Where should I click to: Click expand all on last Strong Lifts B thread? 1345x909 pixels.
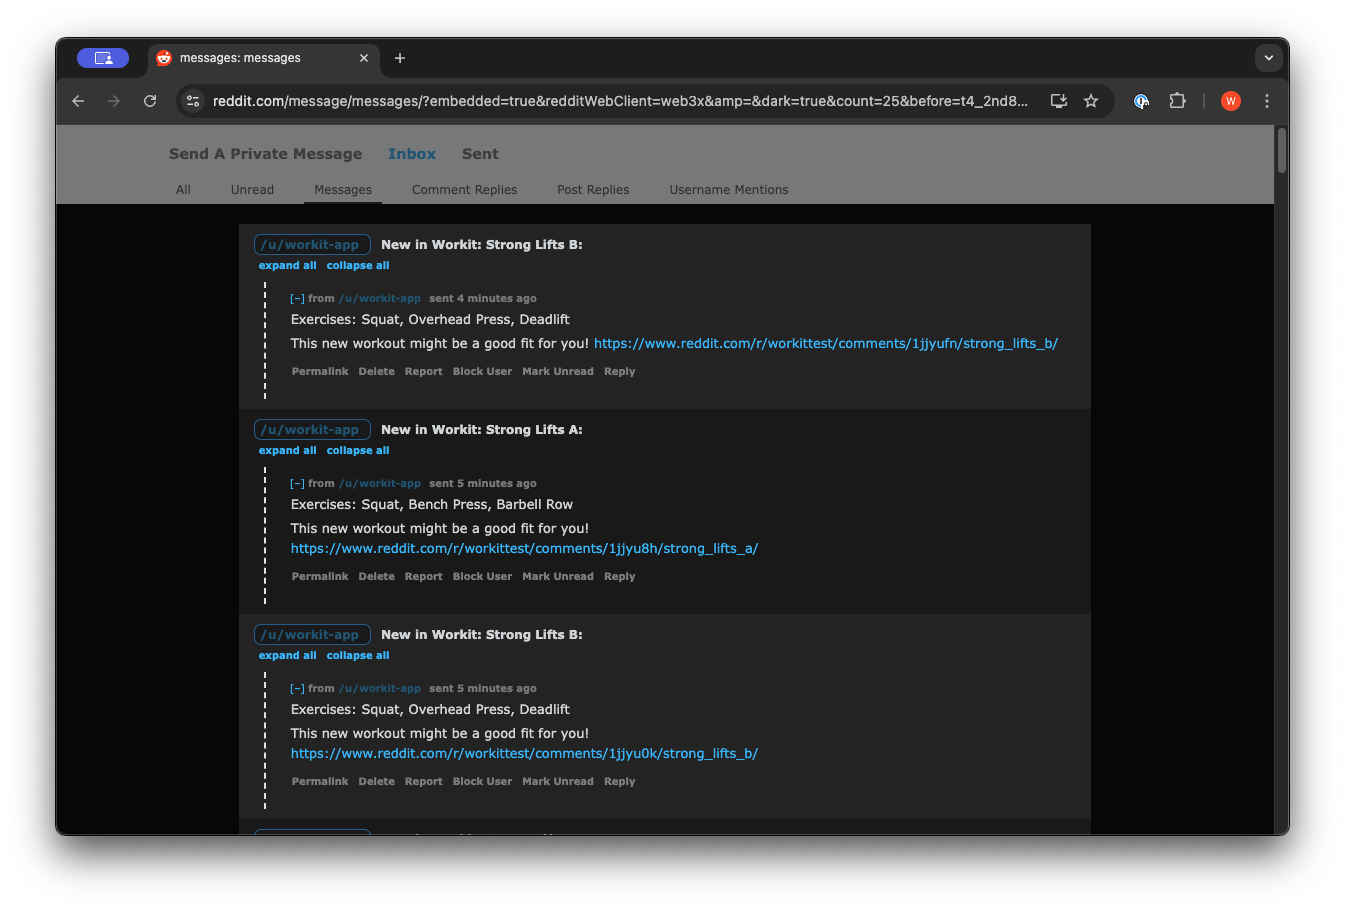tap(287, 656)
